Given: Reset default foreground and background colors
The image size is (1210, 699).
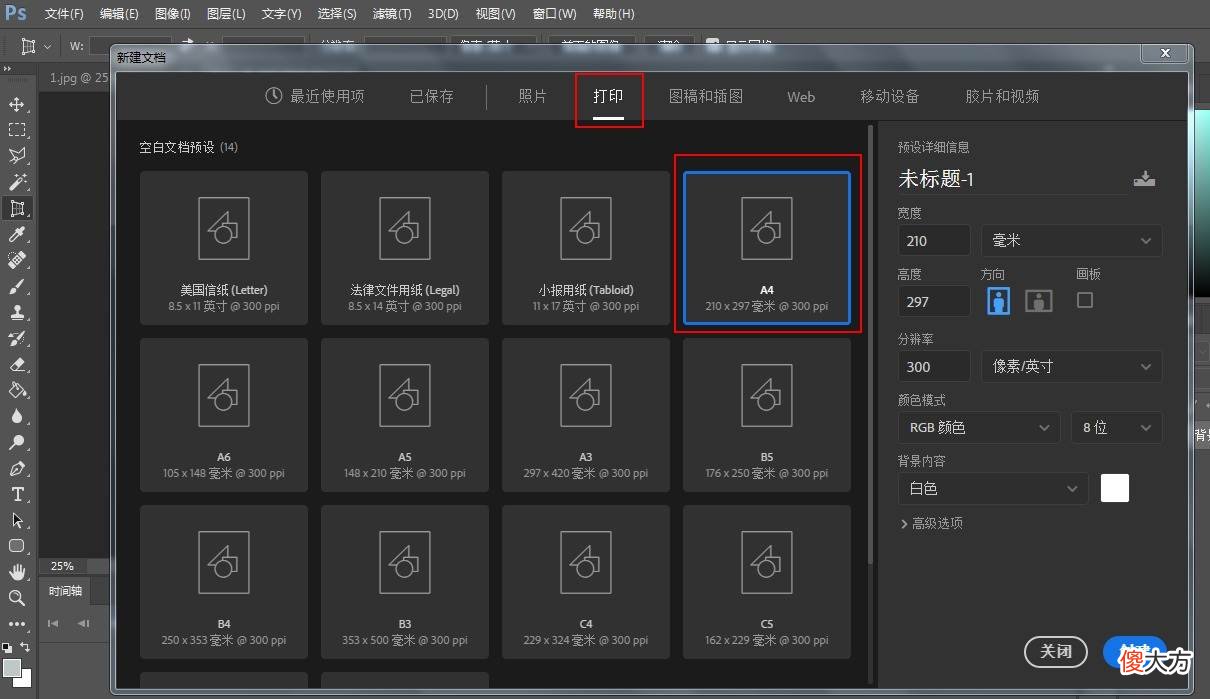Looking at the screenshot, I should 7,647.
